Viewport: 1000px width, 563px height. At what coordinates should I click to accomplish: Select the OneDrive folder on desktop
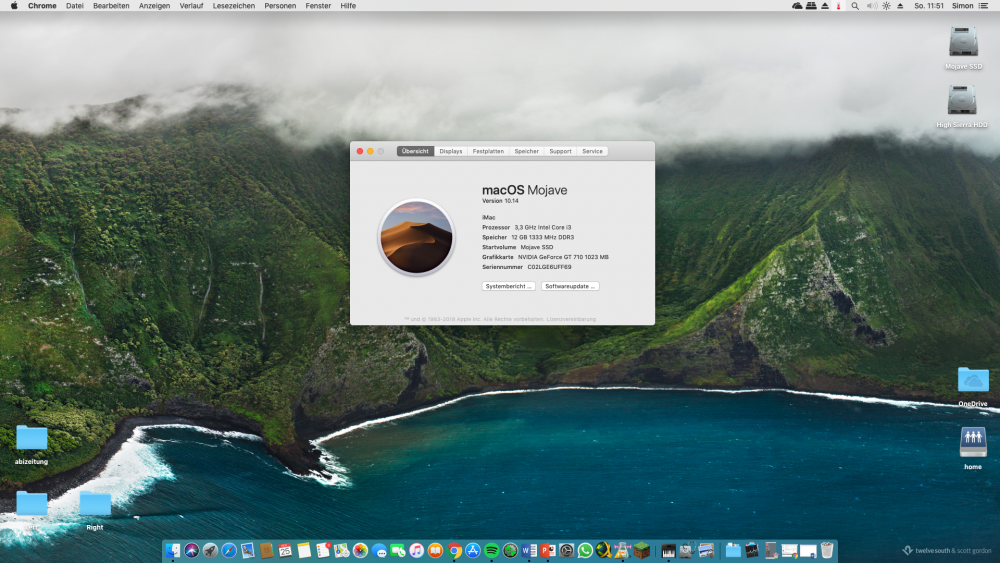pos(973,380)
